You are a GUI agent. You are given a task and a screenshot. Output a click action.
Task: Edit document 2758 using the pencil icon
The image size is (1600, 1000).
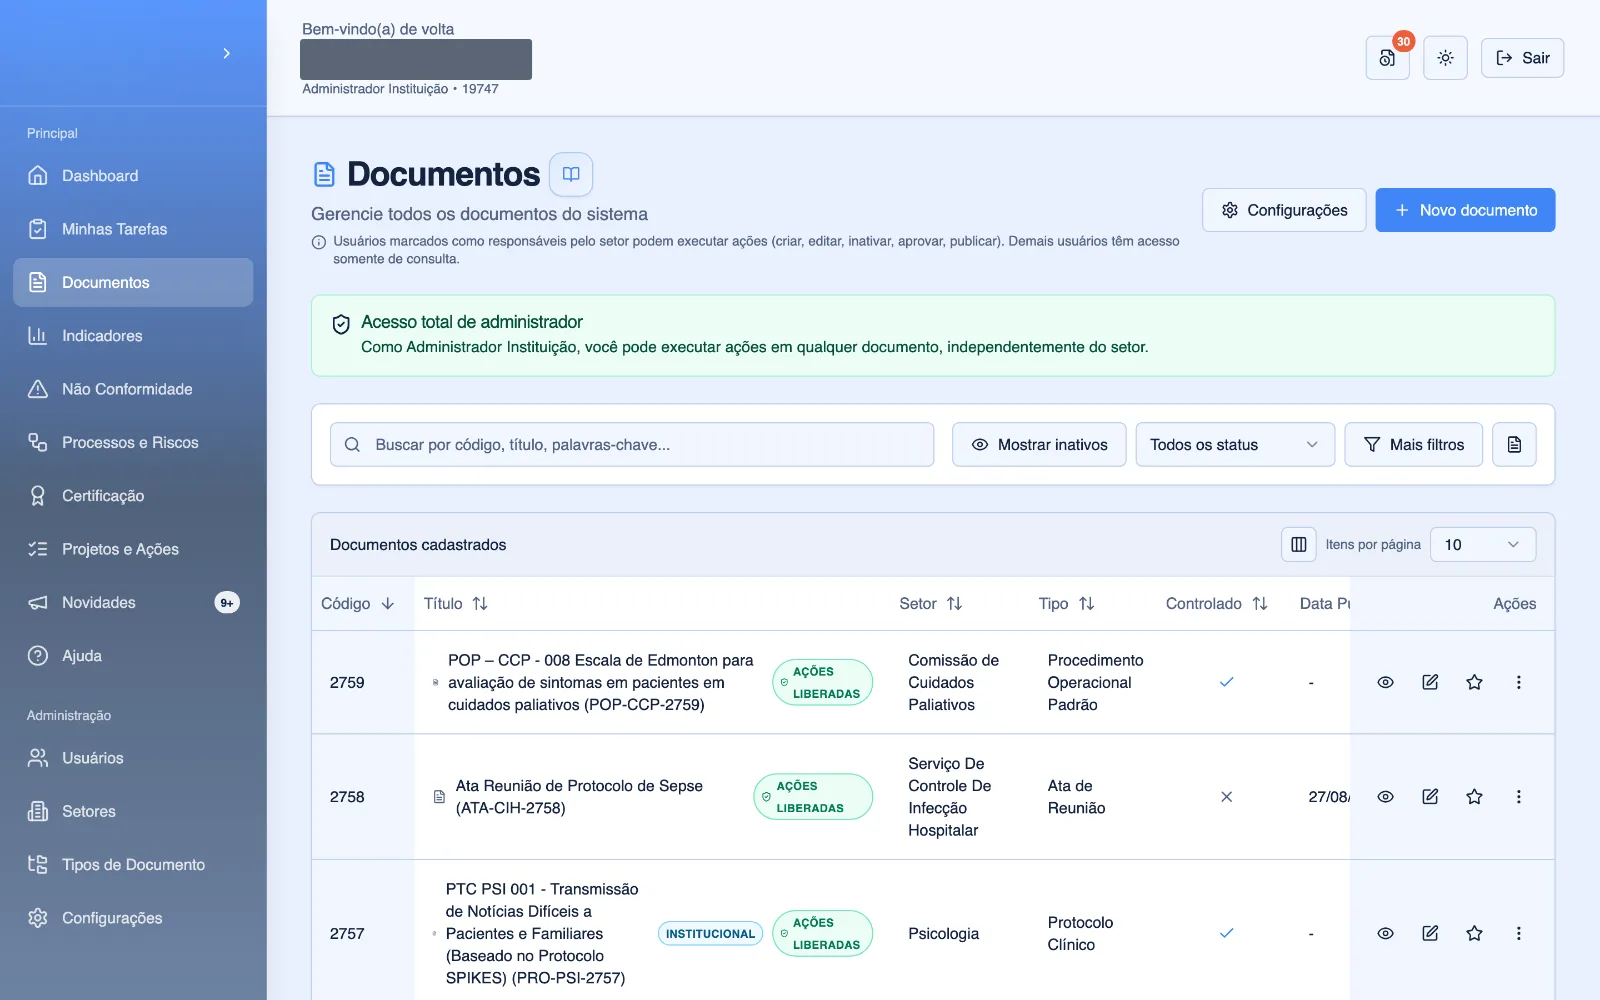1430,797
